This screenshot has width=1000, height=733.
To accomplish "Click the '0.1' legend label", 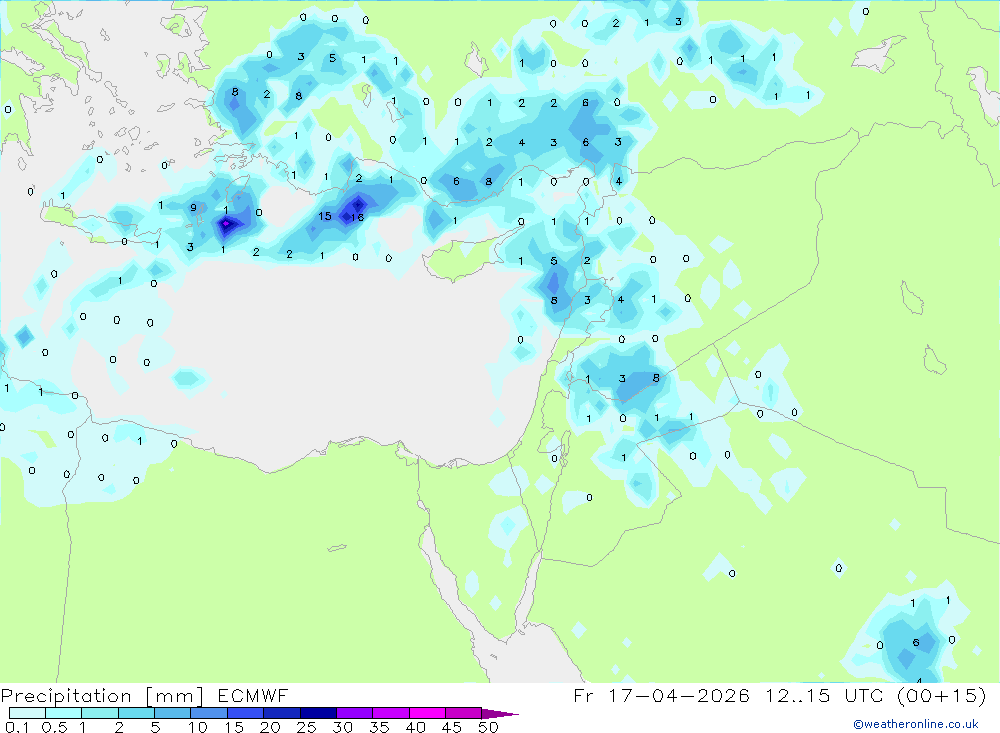I will (x=17, y=727).
